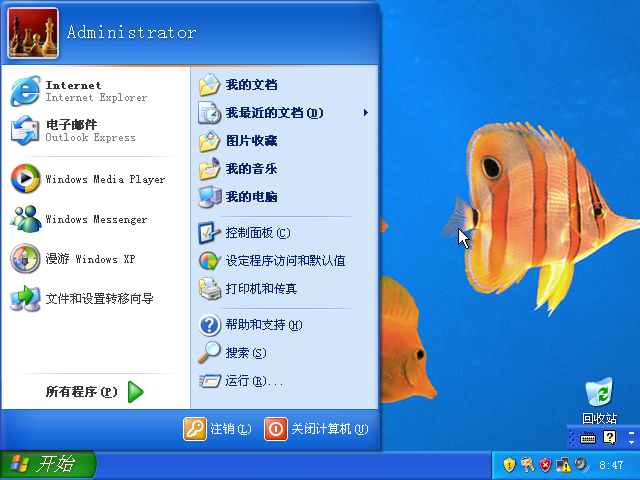
Task: Click the 'Windows Media Player' label
Action: [105, 179]
